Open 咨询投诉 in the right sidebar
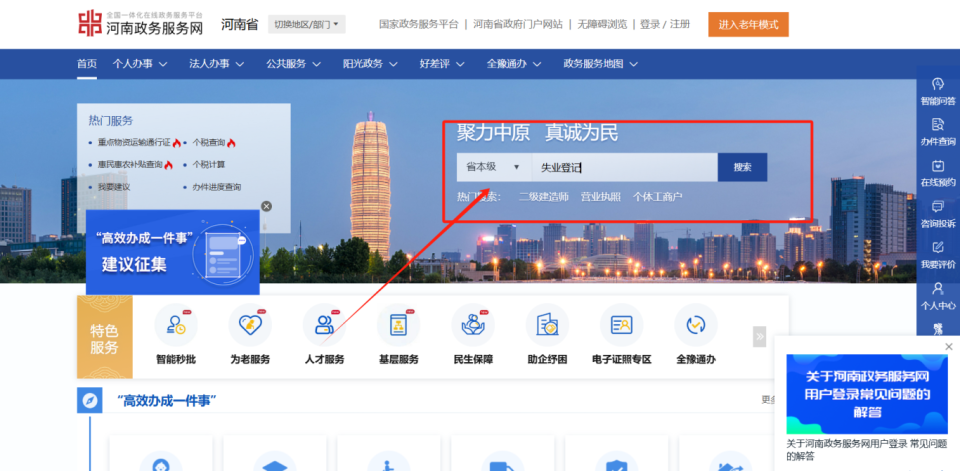The width and height of the screenshot is (960, 471). point(938,214)
